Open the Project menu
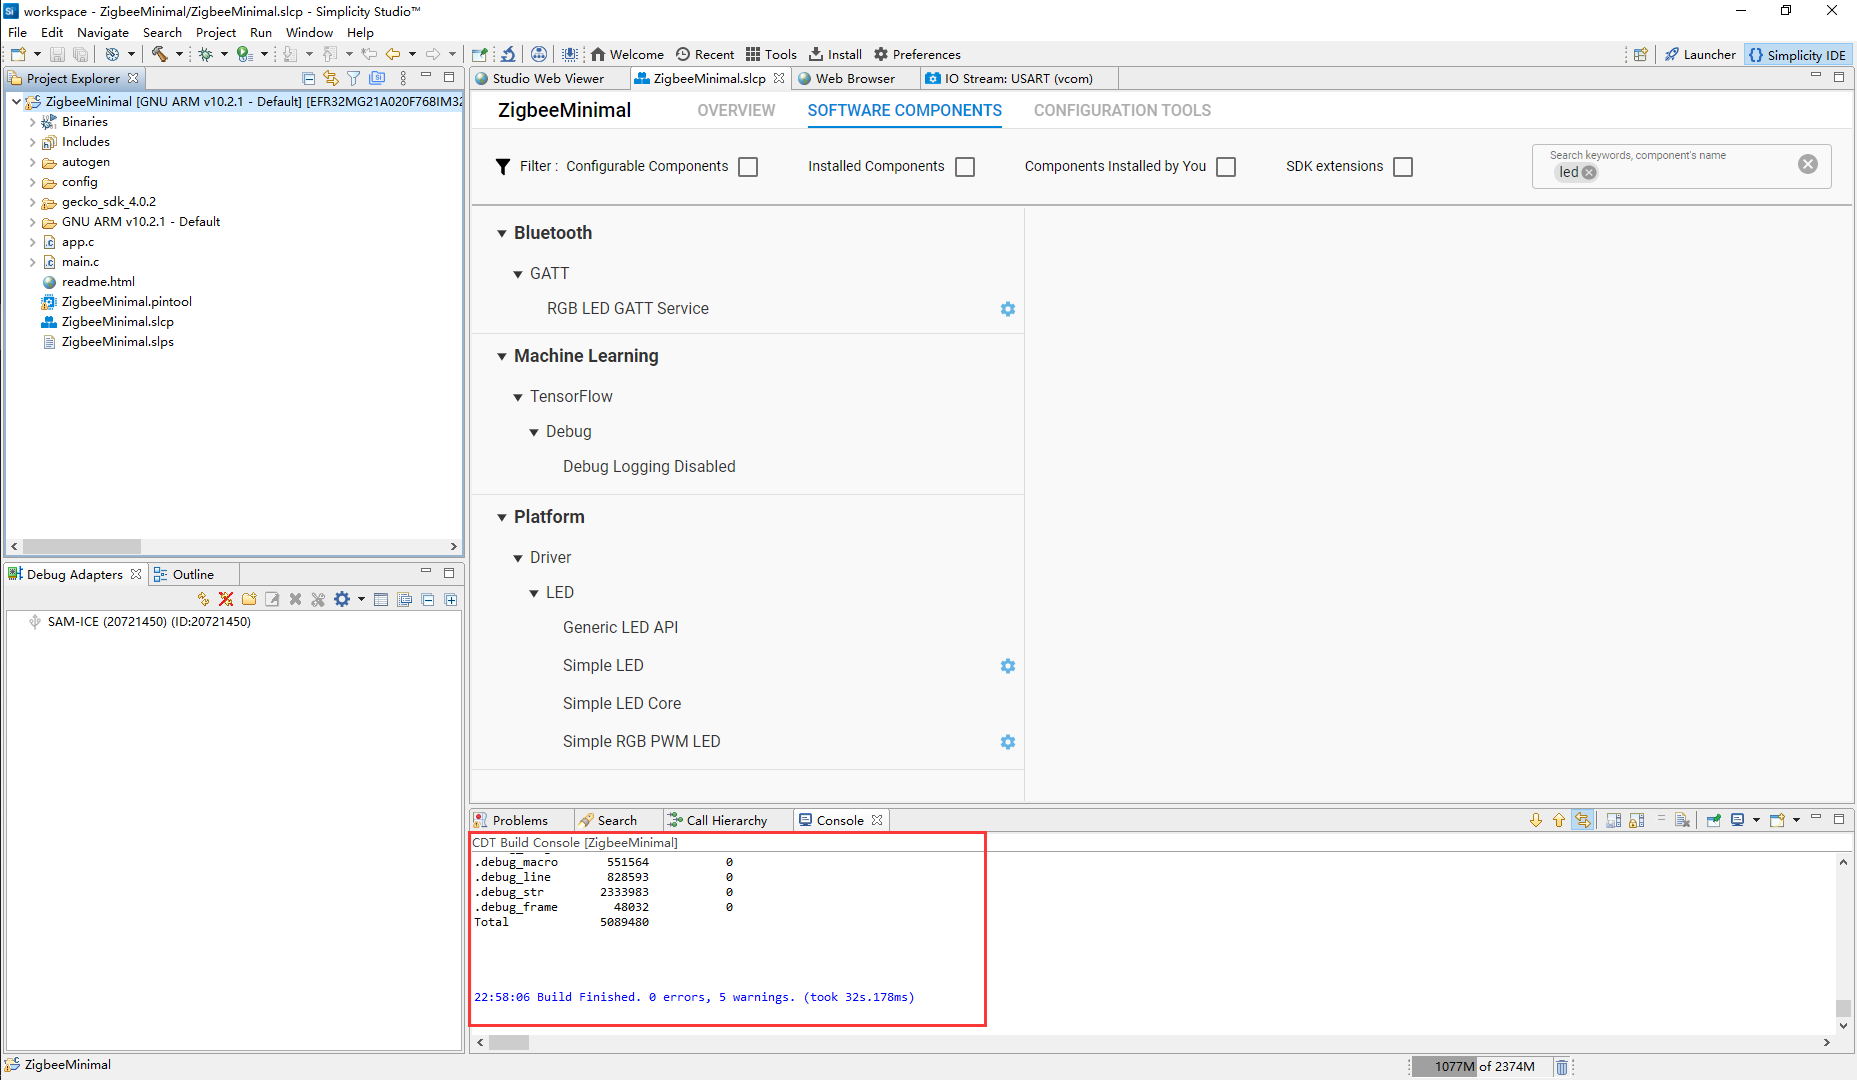This screenshot has width=1857, height=1080. [x=216, y=32]
